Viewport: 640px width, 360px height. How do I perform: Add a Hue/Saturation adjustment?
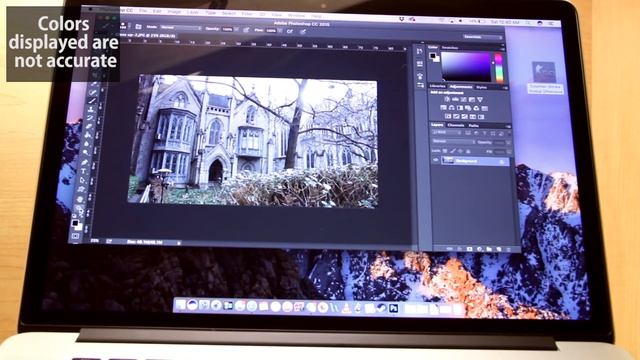(443, 108)
